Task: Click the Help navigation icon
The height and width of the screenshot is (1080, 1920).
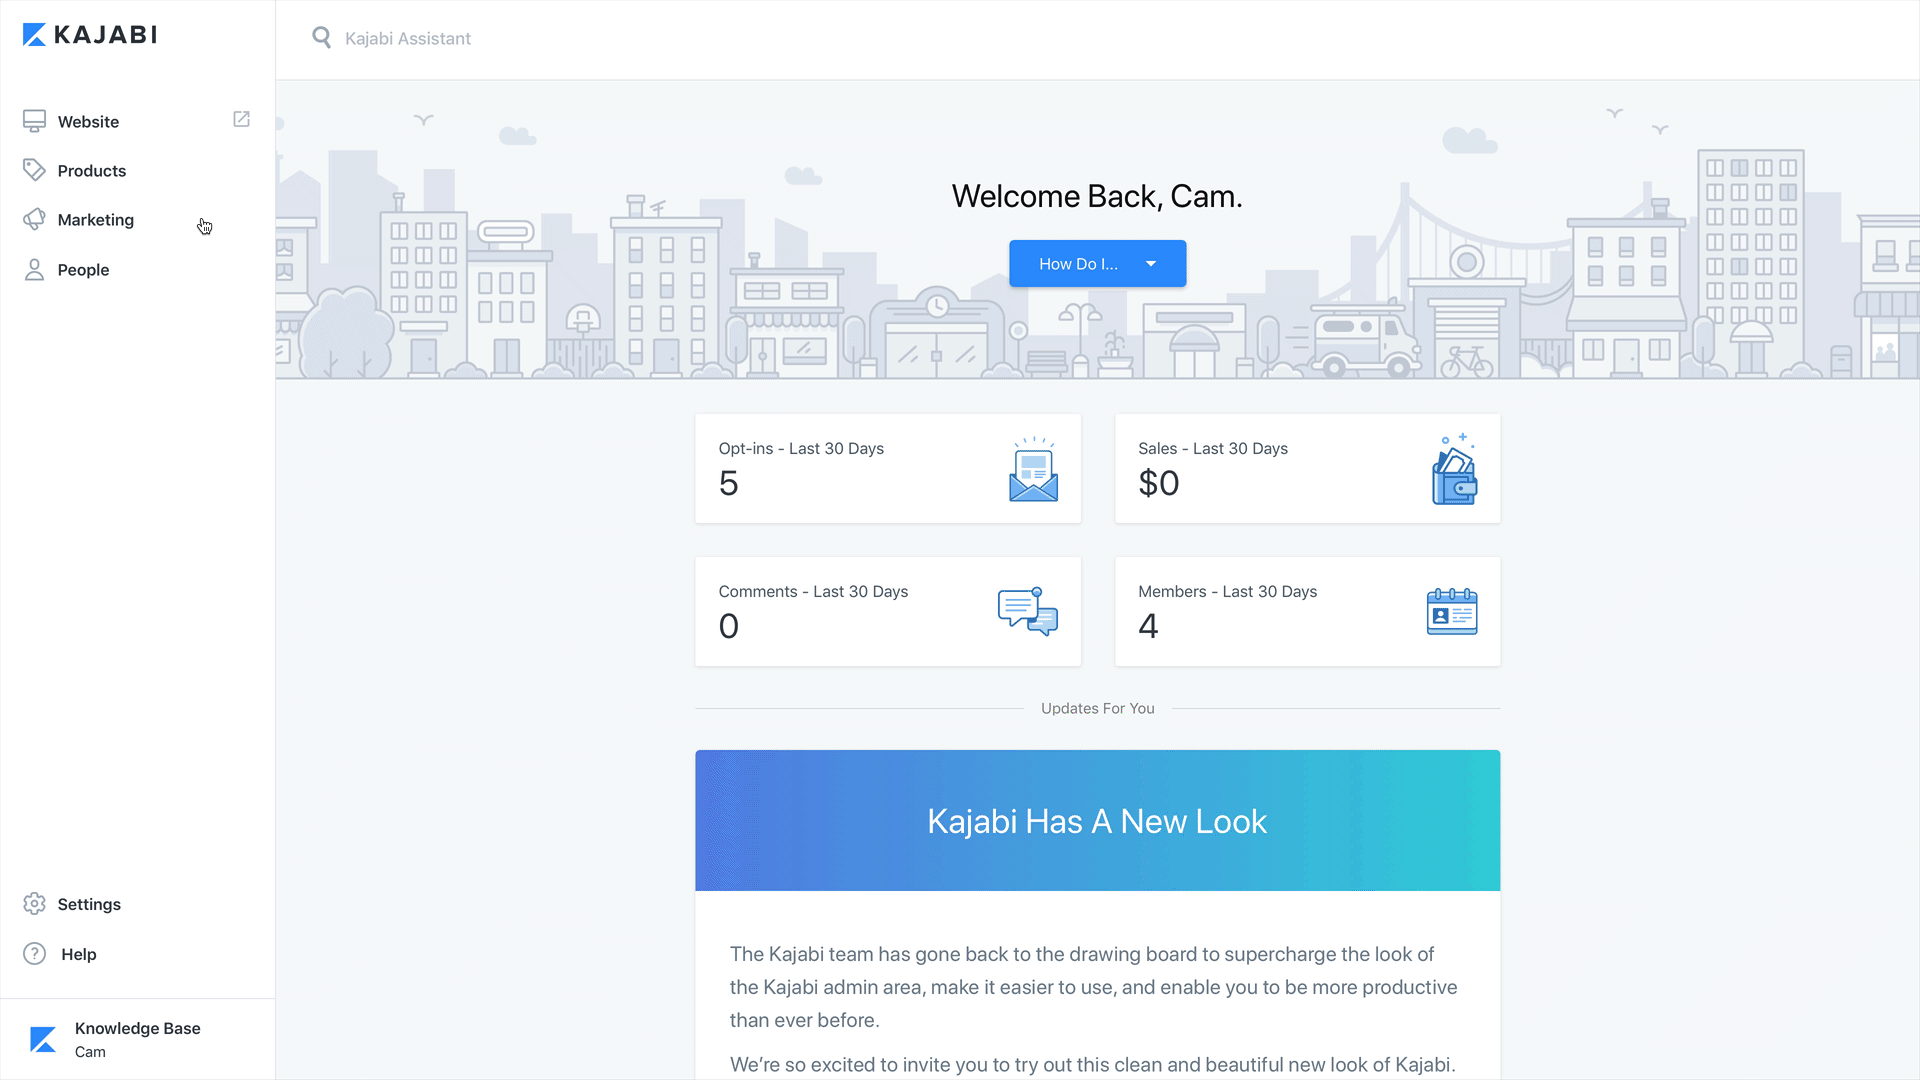Action: 36,953
